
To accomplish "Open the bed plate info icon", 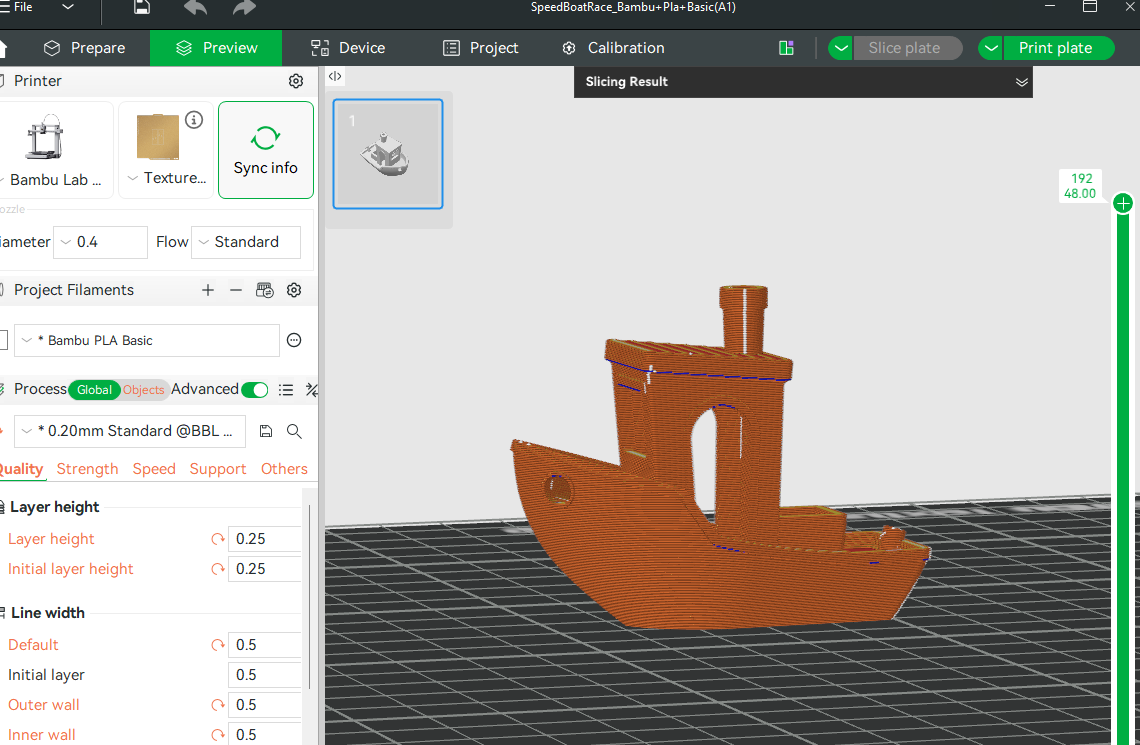I will coord(194,120).
